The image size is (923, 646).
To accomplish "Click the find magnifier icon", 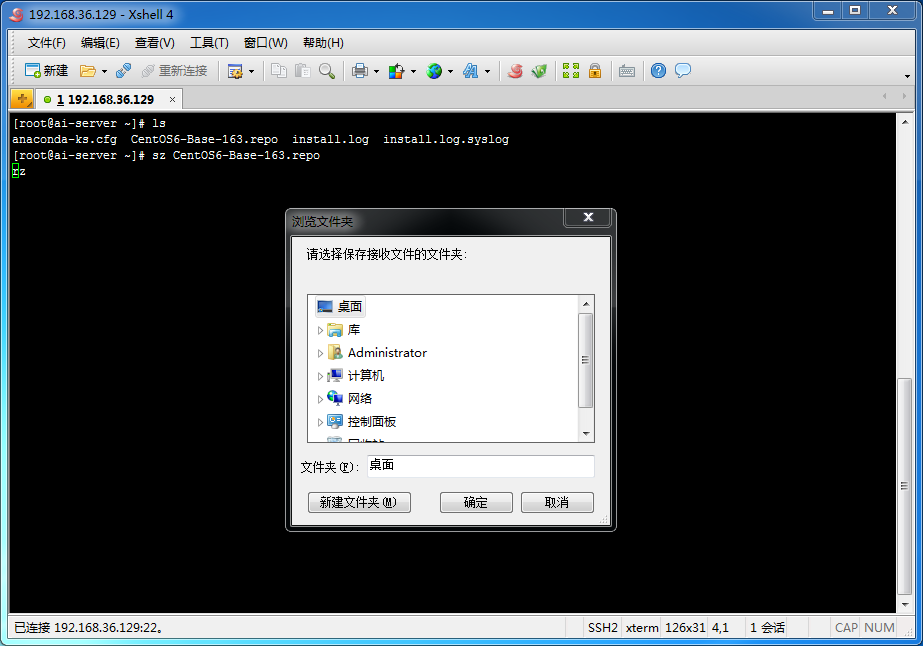I will 327,71.
